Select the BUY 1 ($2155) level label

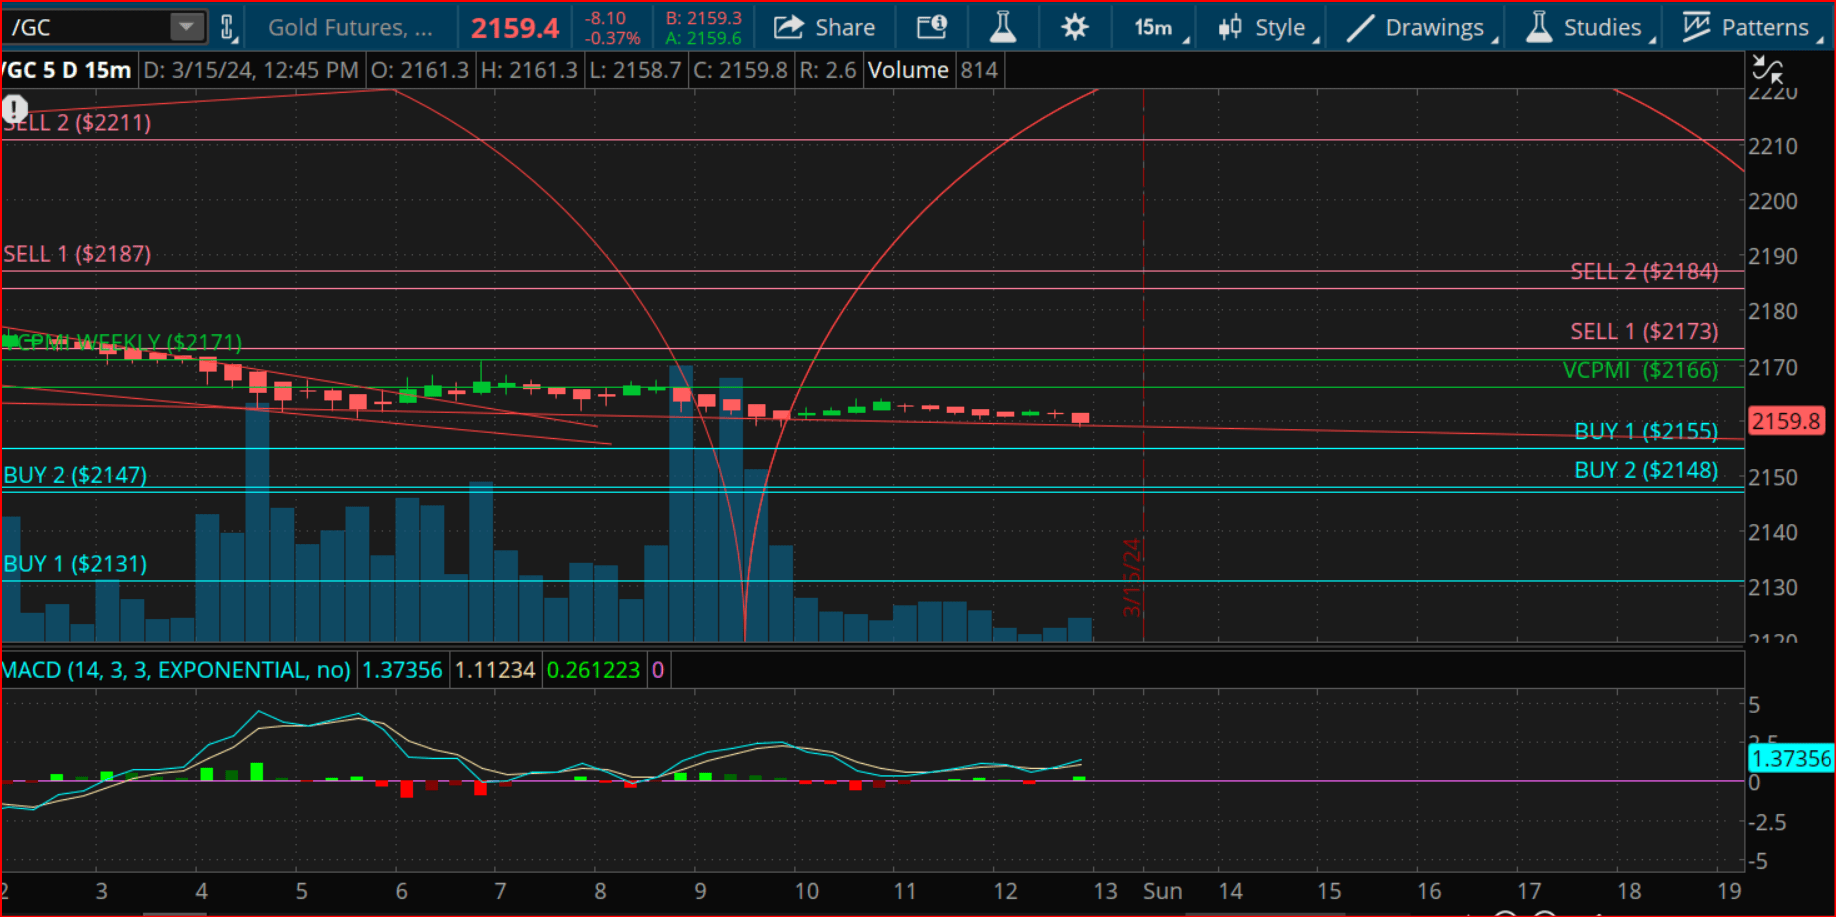click(1646, 431)
